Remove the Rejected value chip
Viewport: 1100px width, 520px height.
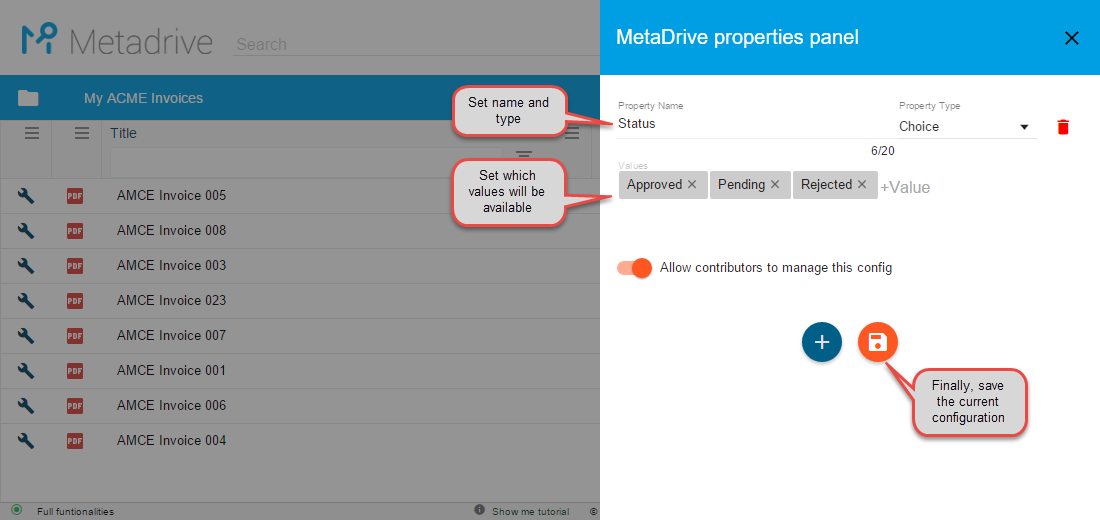(862, 185)
